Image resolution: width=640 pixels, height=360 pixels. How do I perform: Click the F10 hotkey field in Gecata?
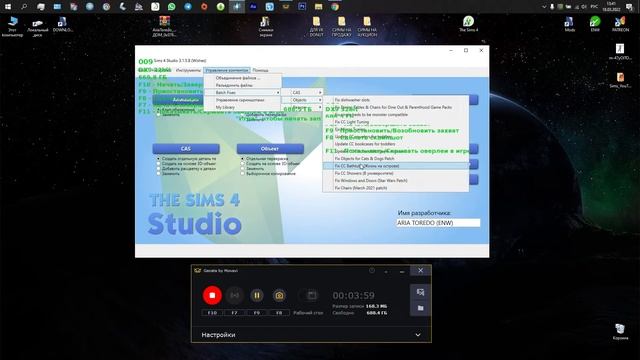coord(212,313)
